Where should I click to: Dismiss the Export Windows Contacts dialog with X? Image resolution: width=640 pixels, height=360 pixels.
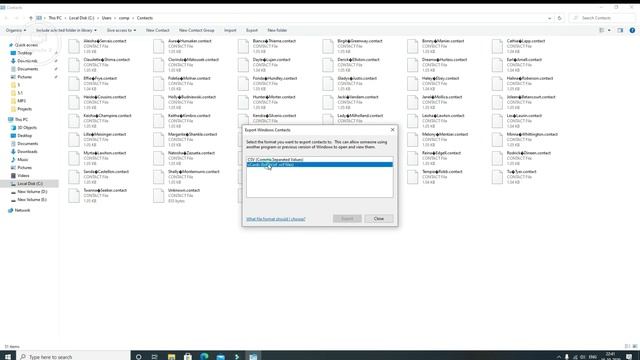tap(393, 130)
